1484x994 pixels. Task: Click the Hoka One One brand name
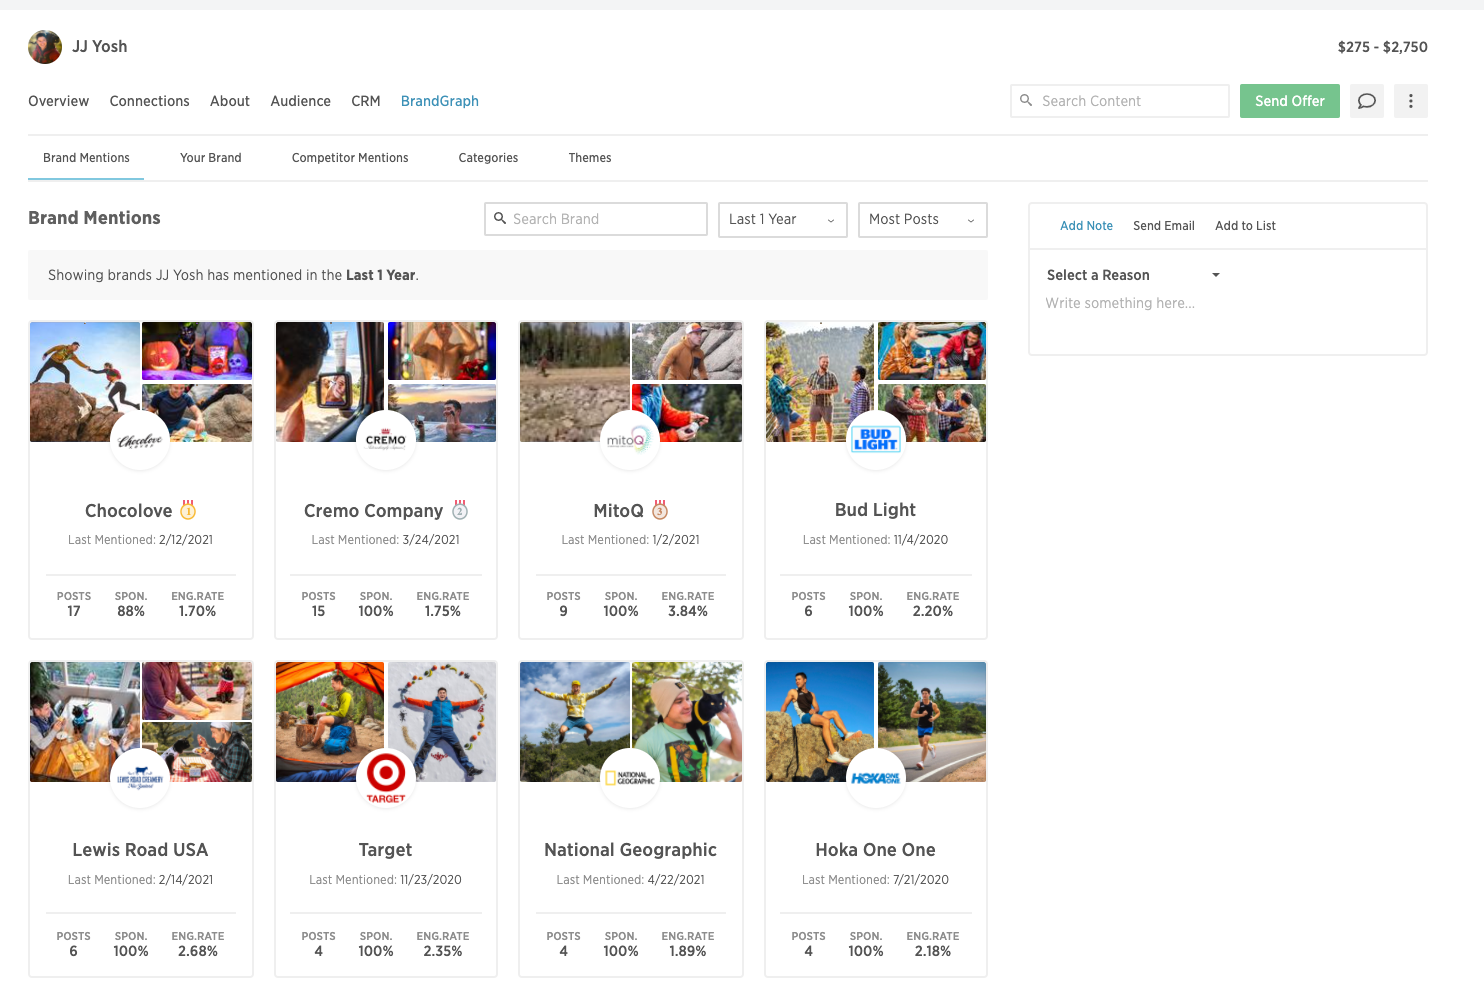tap(876, 850)
